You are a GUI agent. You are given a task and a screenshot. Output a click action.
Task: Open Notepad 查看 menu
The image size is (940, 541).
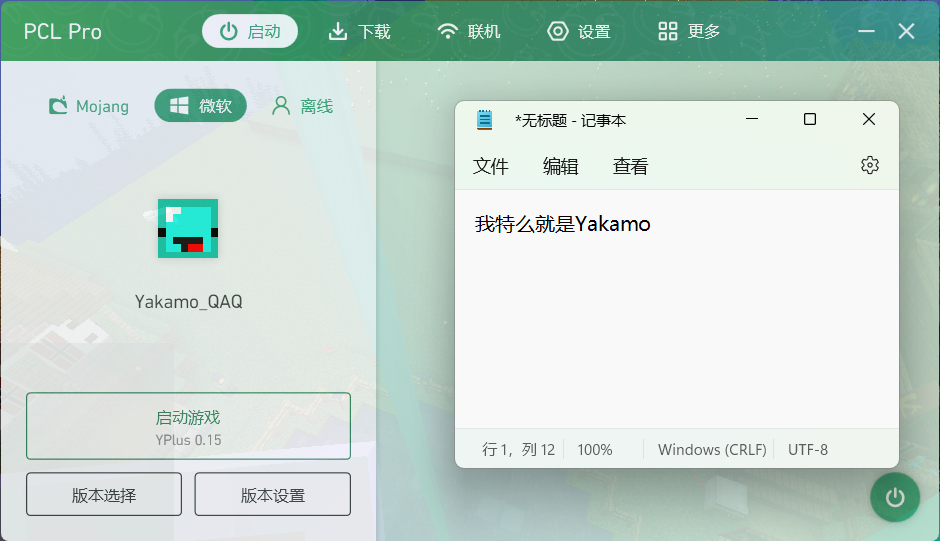tap(631, 166)
